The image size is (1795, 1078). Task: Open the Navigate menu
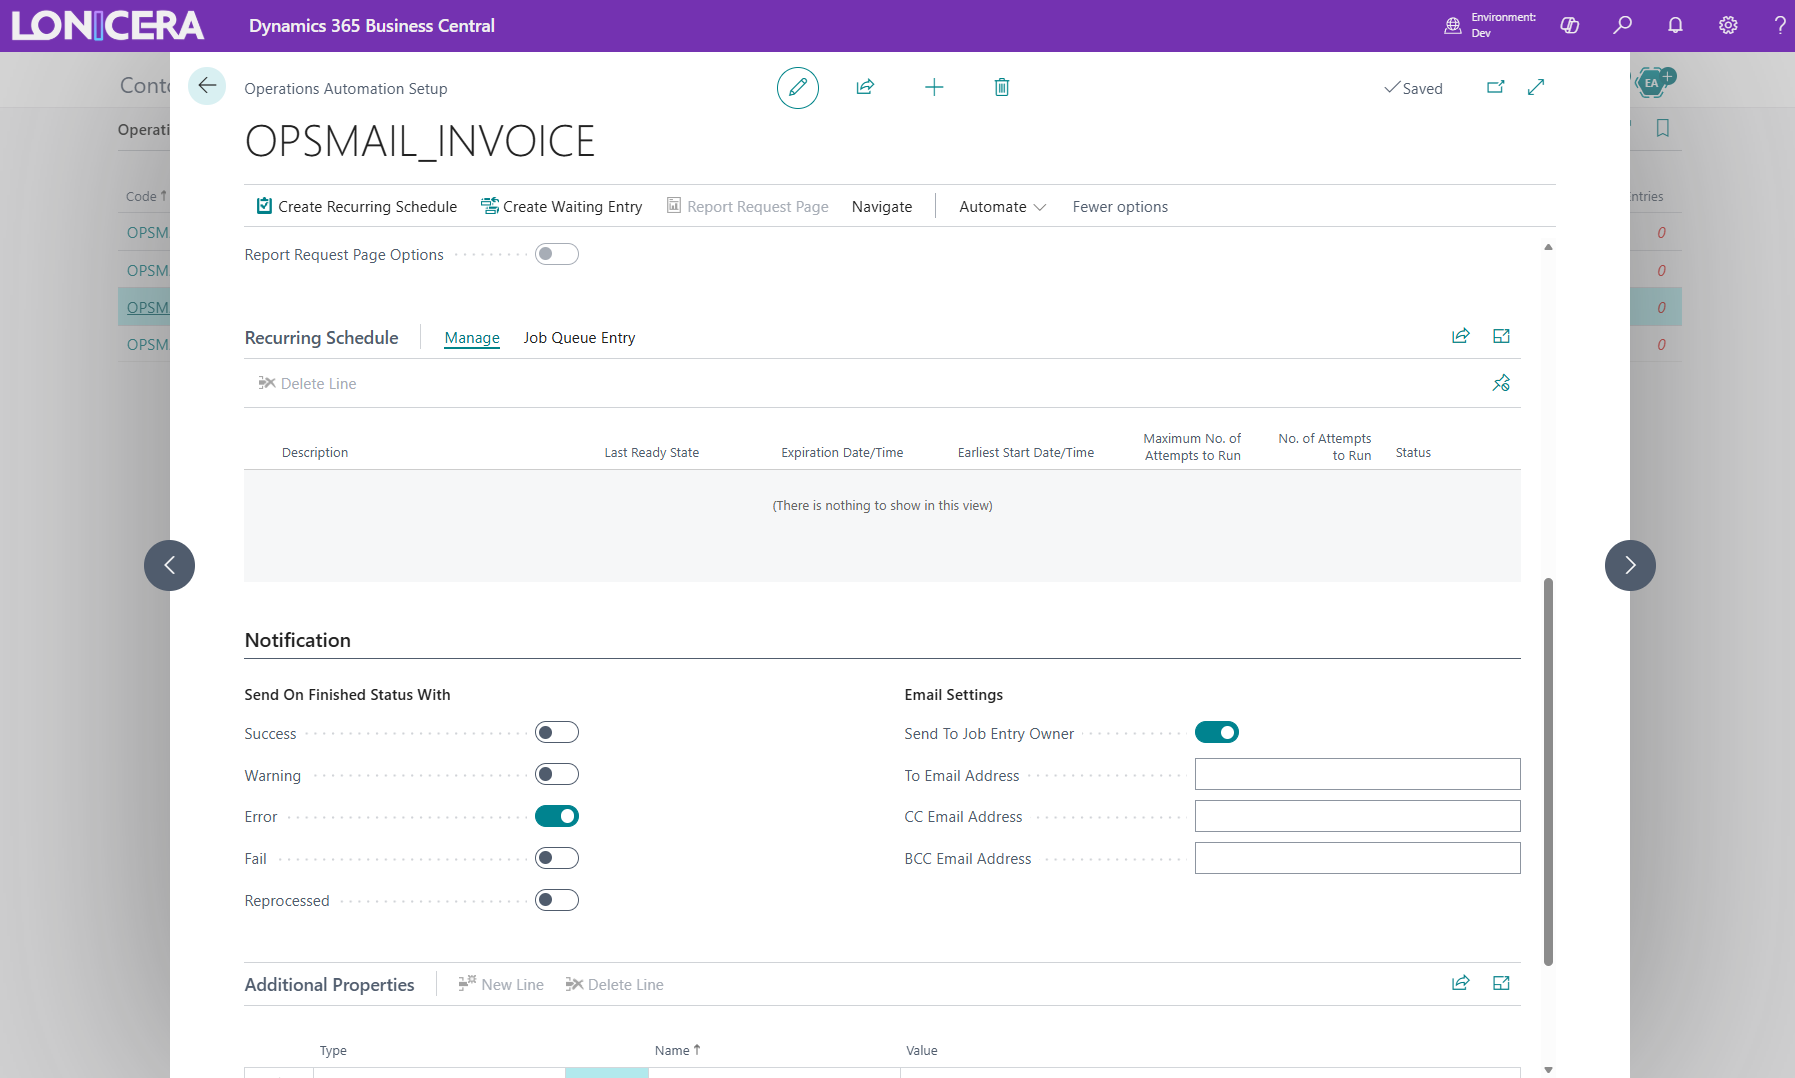882,207
